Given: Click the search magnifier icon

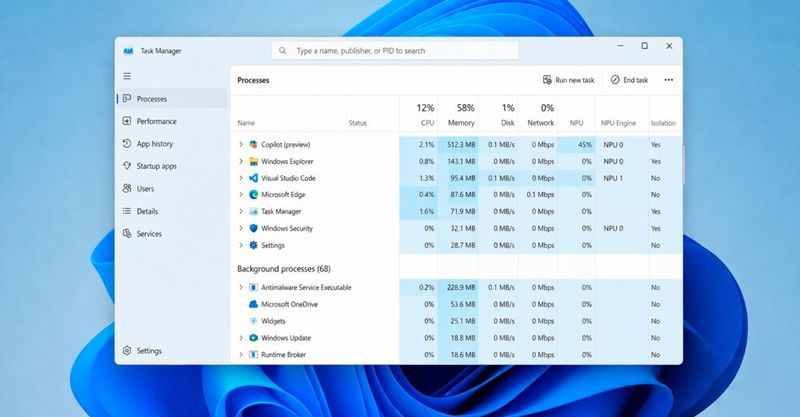Looking at the screenshot, I should [x=282, y=51].
